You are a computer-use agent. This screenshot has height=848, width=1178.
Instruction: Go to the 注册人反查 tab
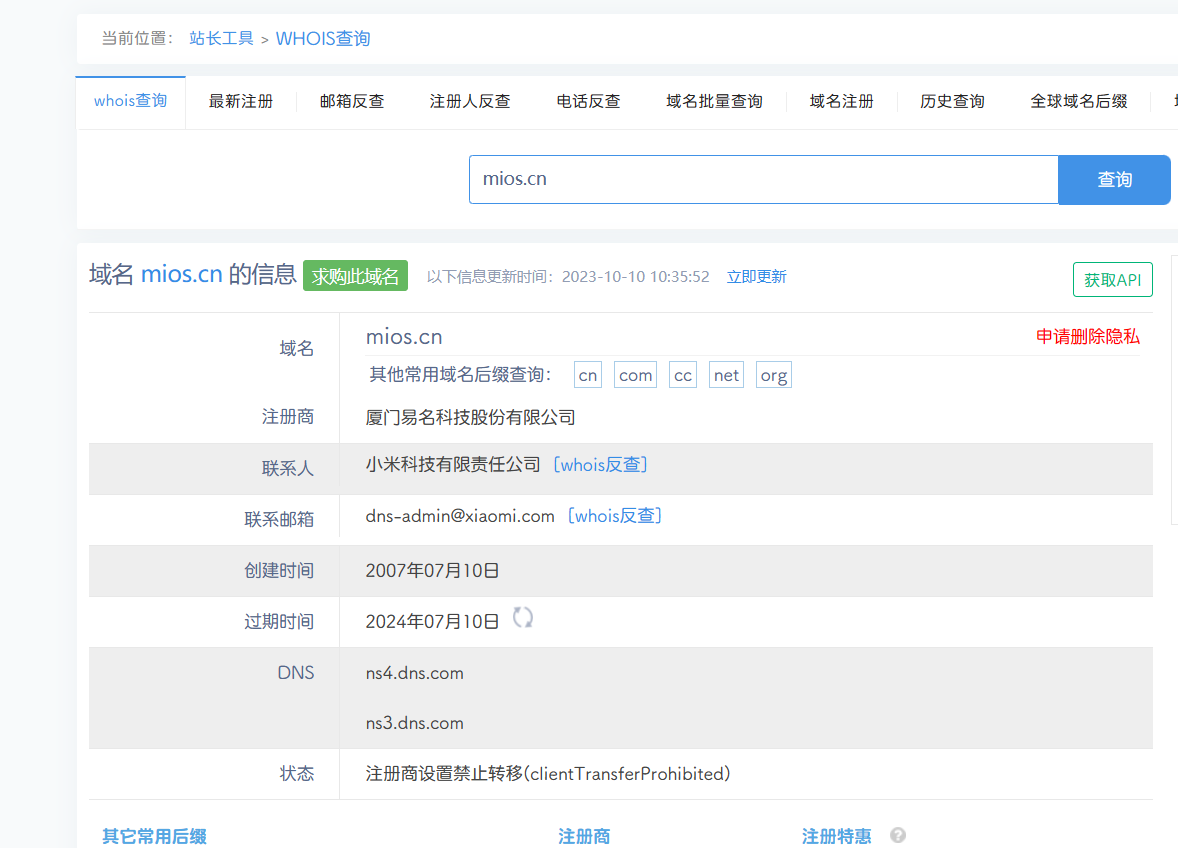(470, 101)
